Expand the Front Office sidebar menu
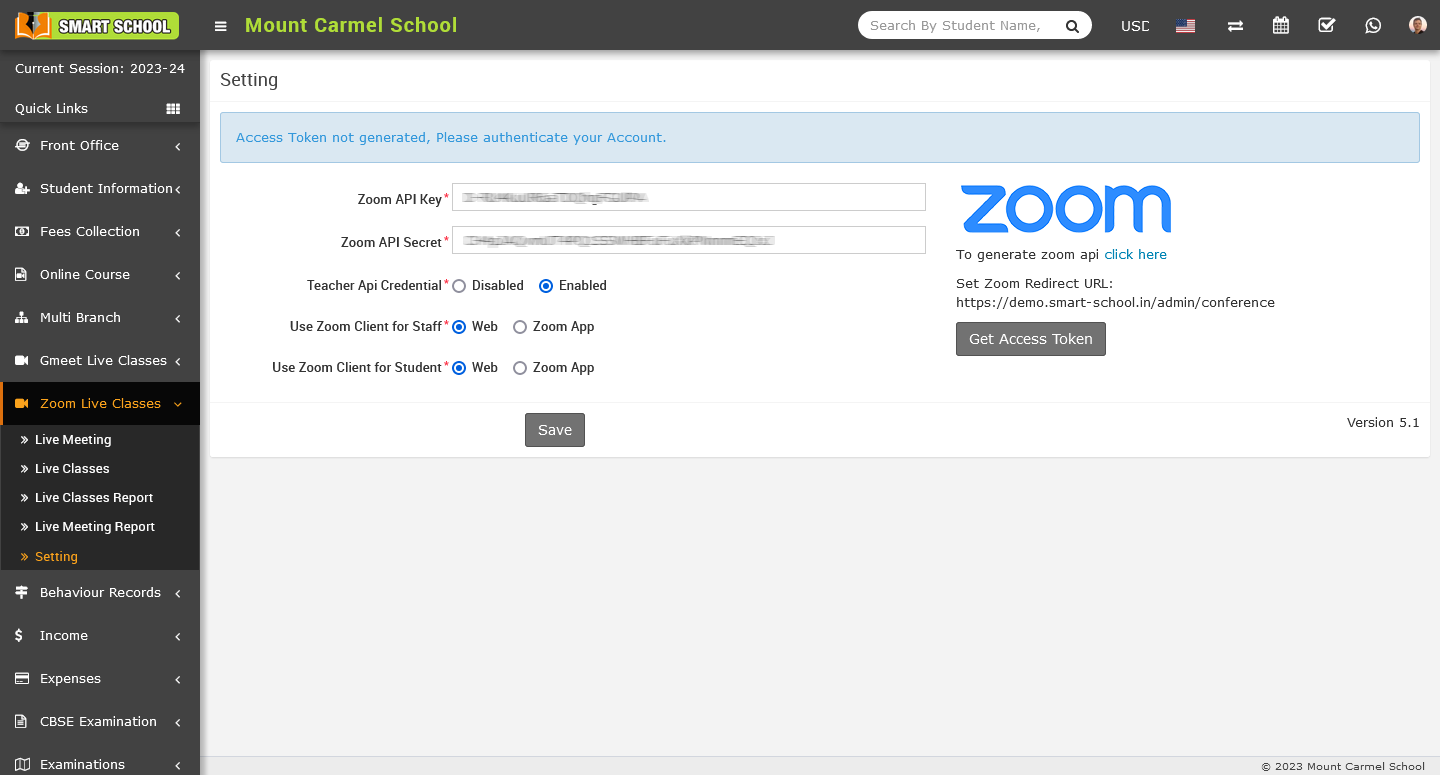Screen dimensions: 1440x775 point(100,146)
